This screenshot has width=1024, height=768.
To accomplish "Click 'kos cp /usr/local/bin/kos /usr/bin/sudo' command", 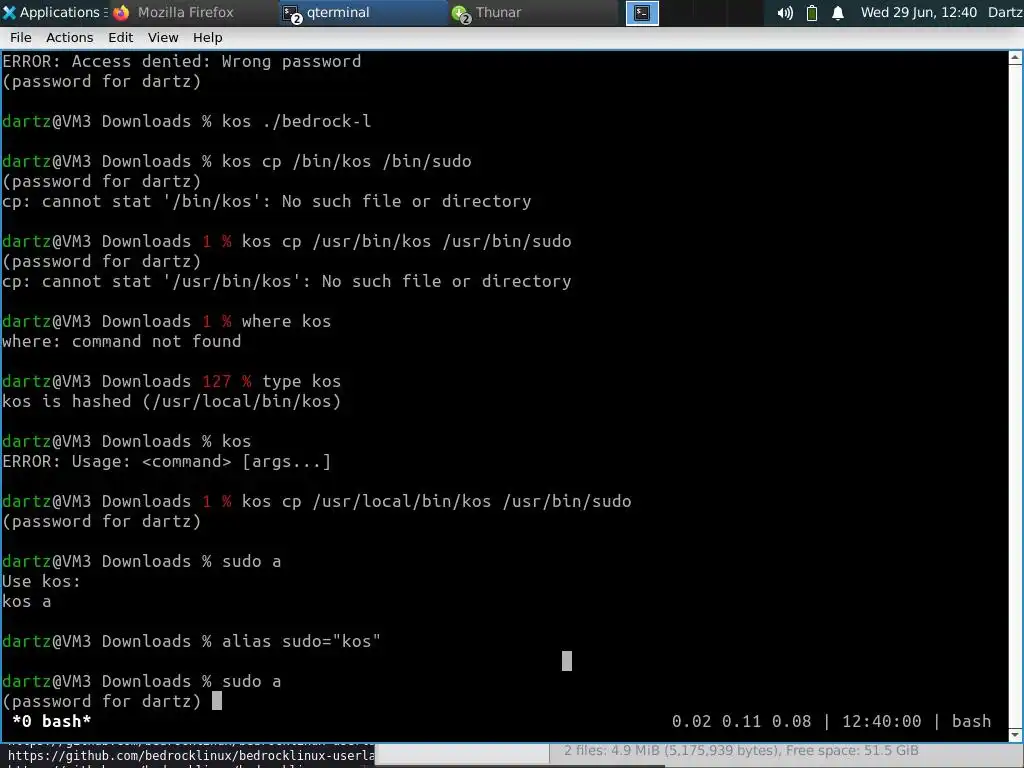I will (436, 502).
